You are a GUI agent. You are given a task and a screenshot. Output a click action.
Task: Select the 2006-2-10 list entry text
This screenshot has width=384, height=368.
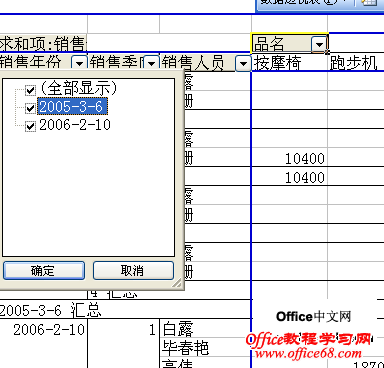75,125
